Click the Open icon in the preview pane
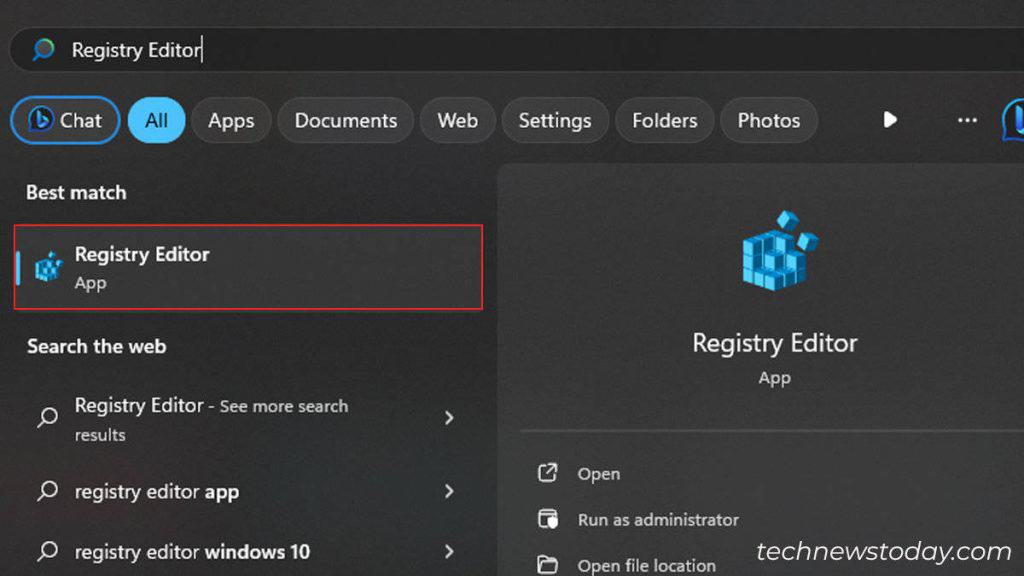The height and width of the screenshot is (576, 1024). [547, 473]
